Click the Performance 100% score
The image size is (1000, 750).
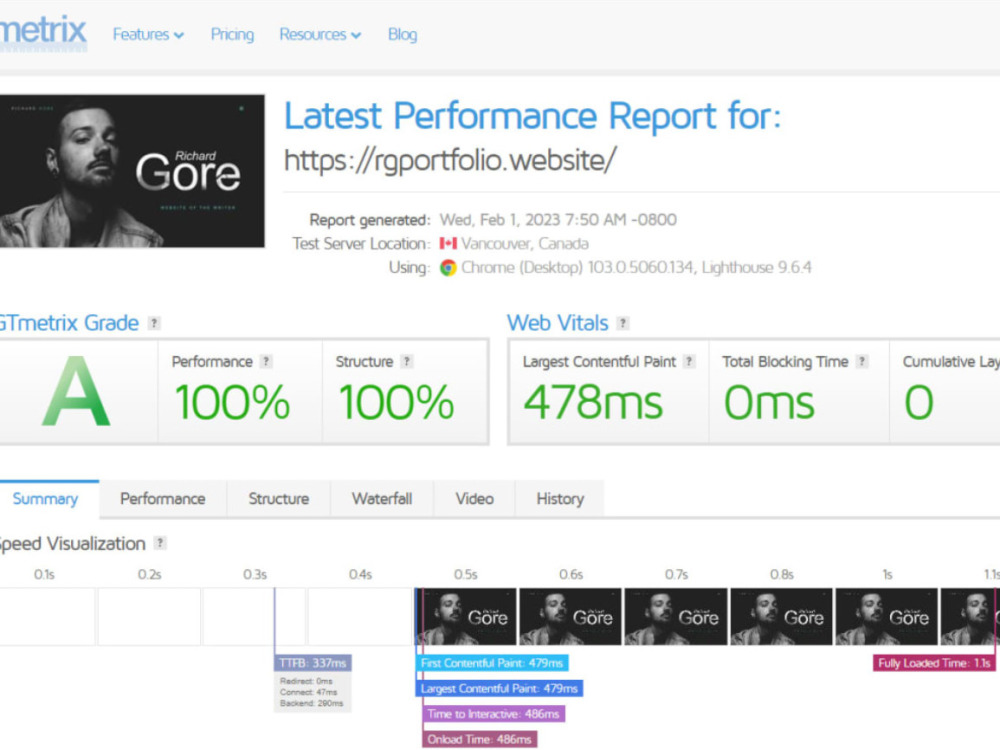232,402
